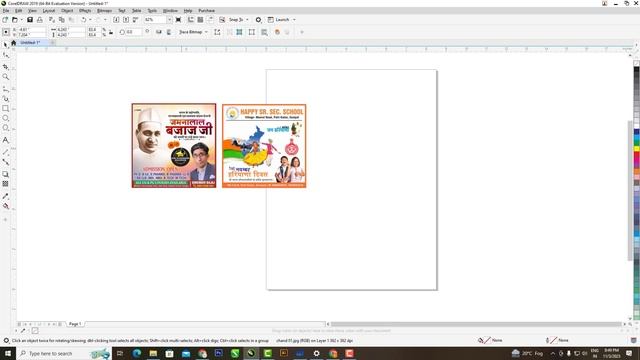Select the Color Eyedropper tool

tap(5, 196)
